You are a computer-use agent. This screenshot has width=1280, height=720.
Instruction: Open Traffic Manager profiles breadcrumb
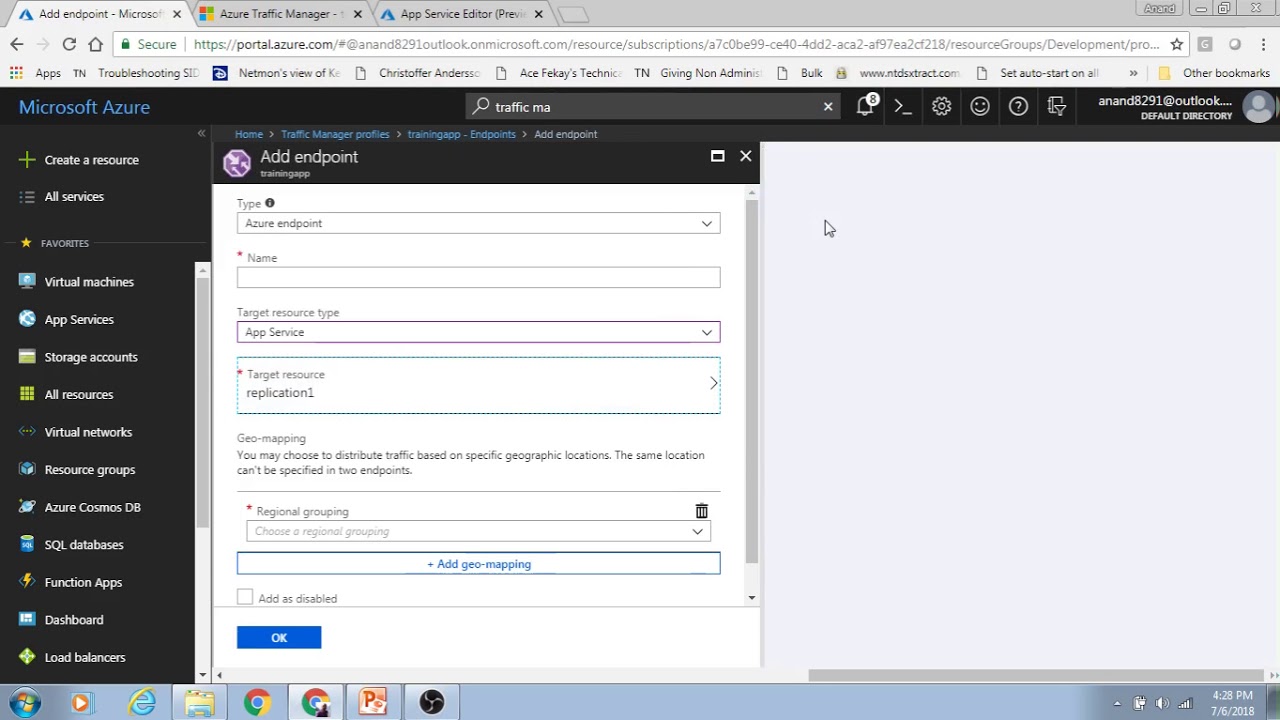[x=335, y=134]
